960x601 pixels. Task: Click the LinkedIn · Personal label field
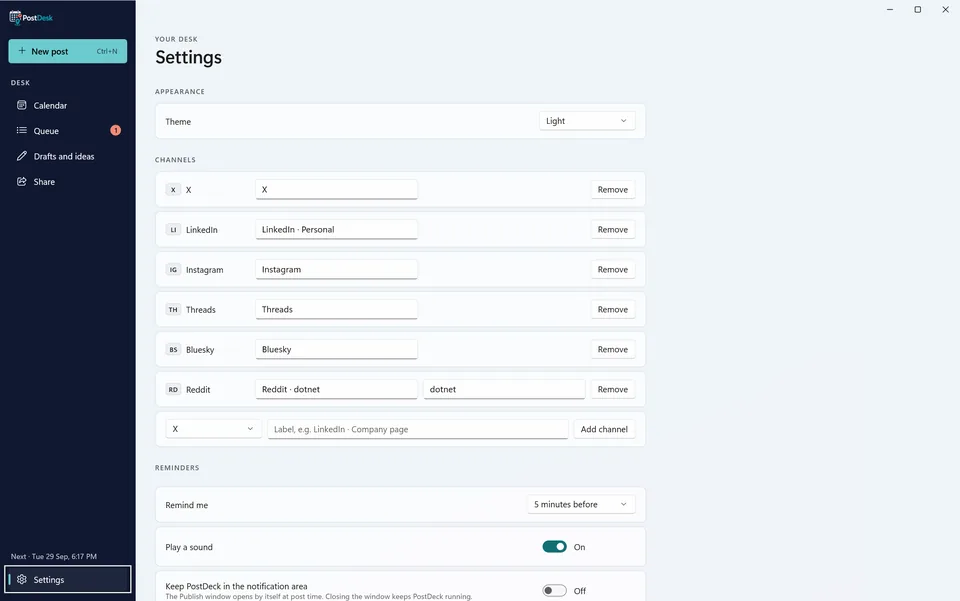click(336, 230)
